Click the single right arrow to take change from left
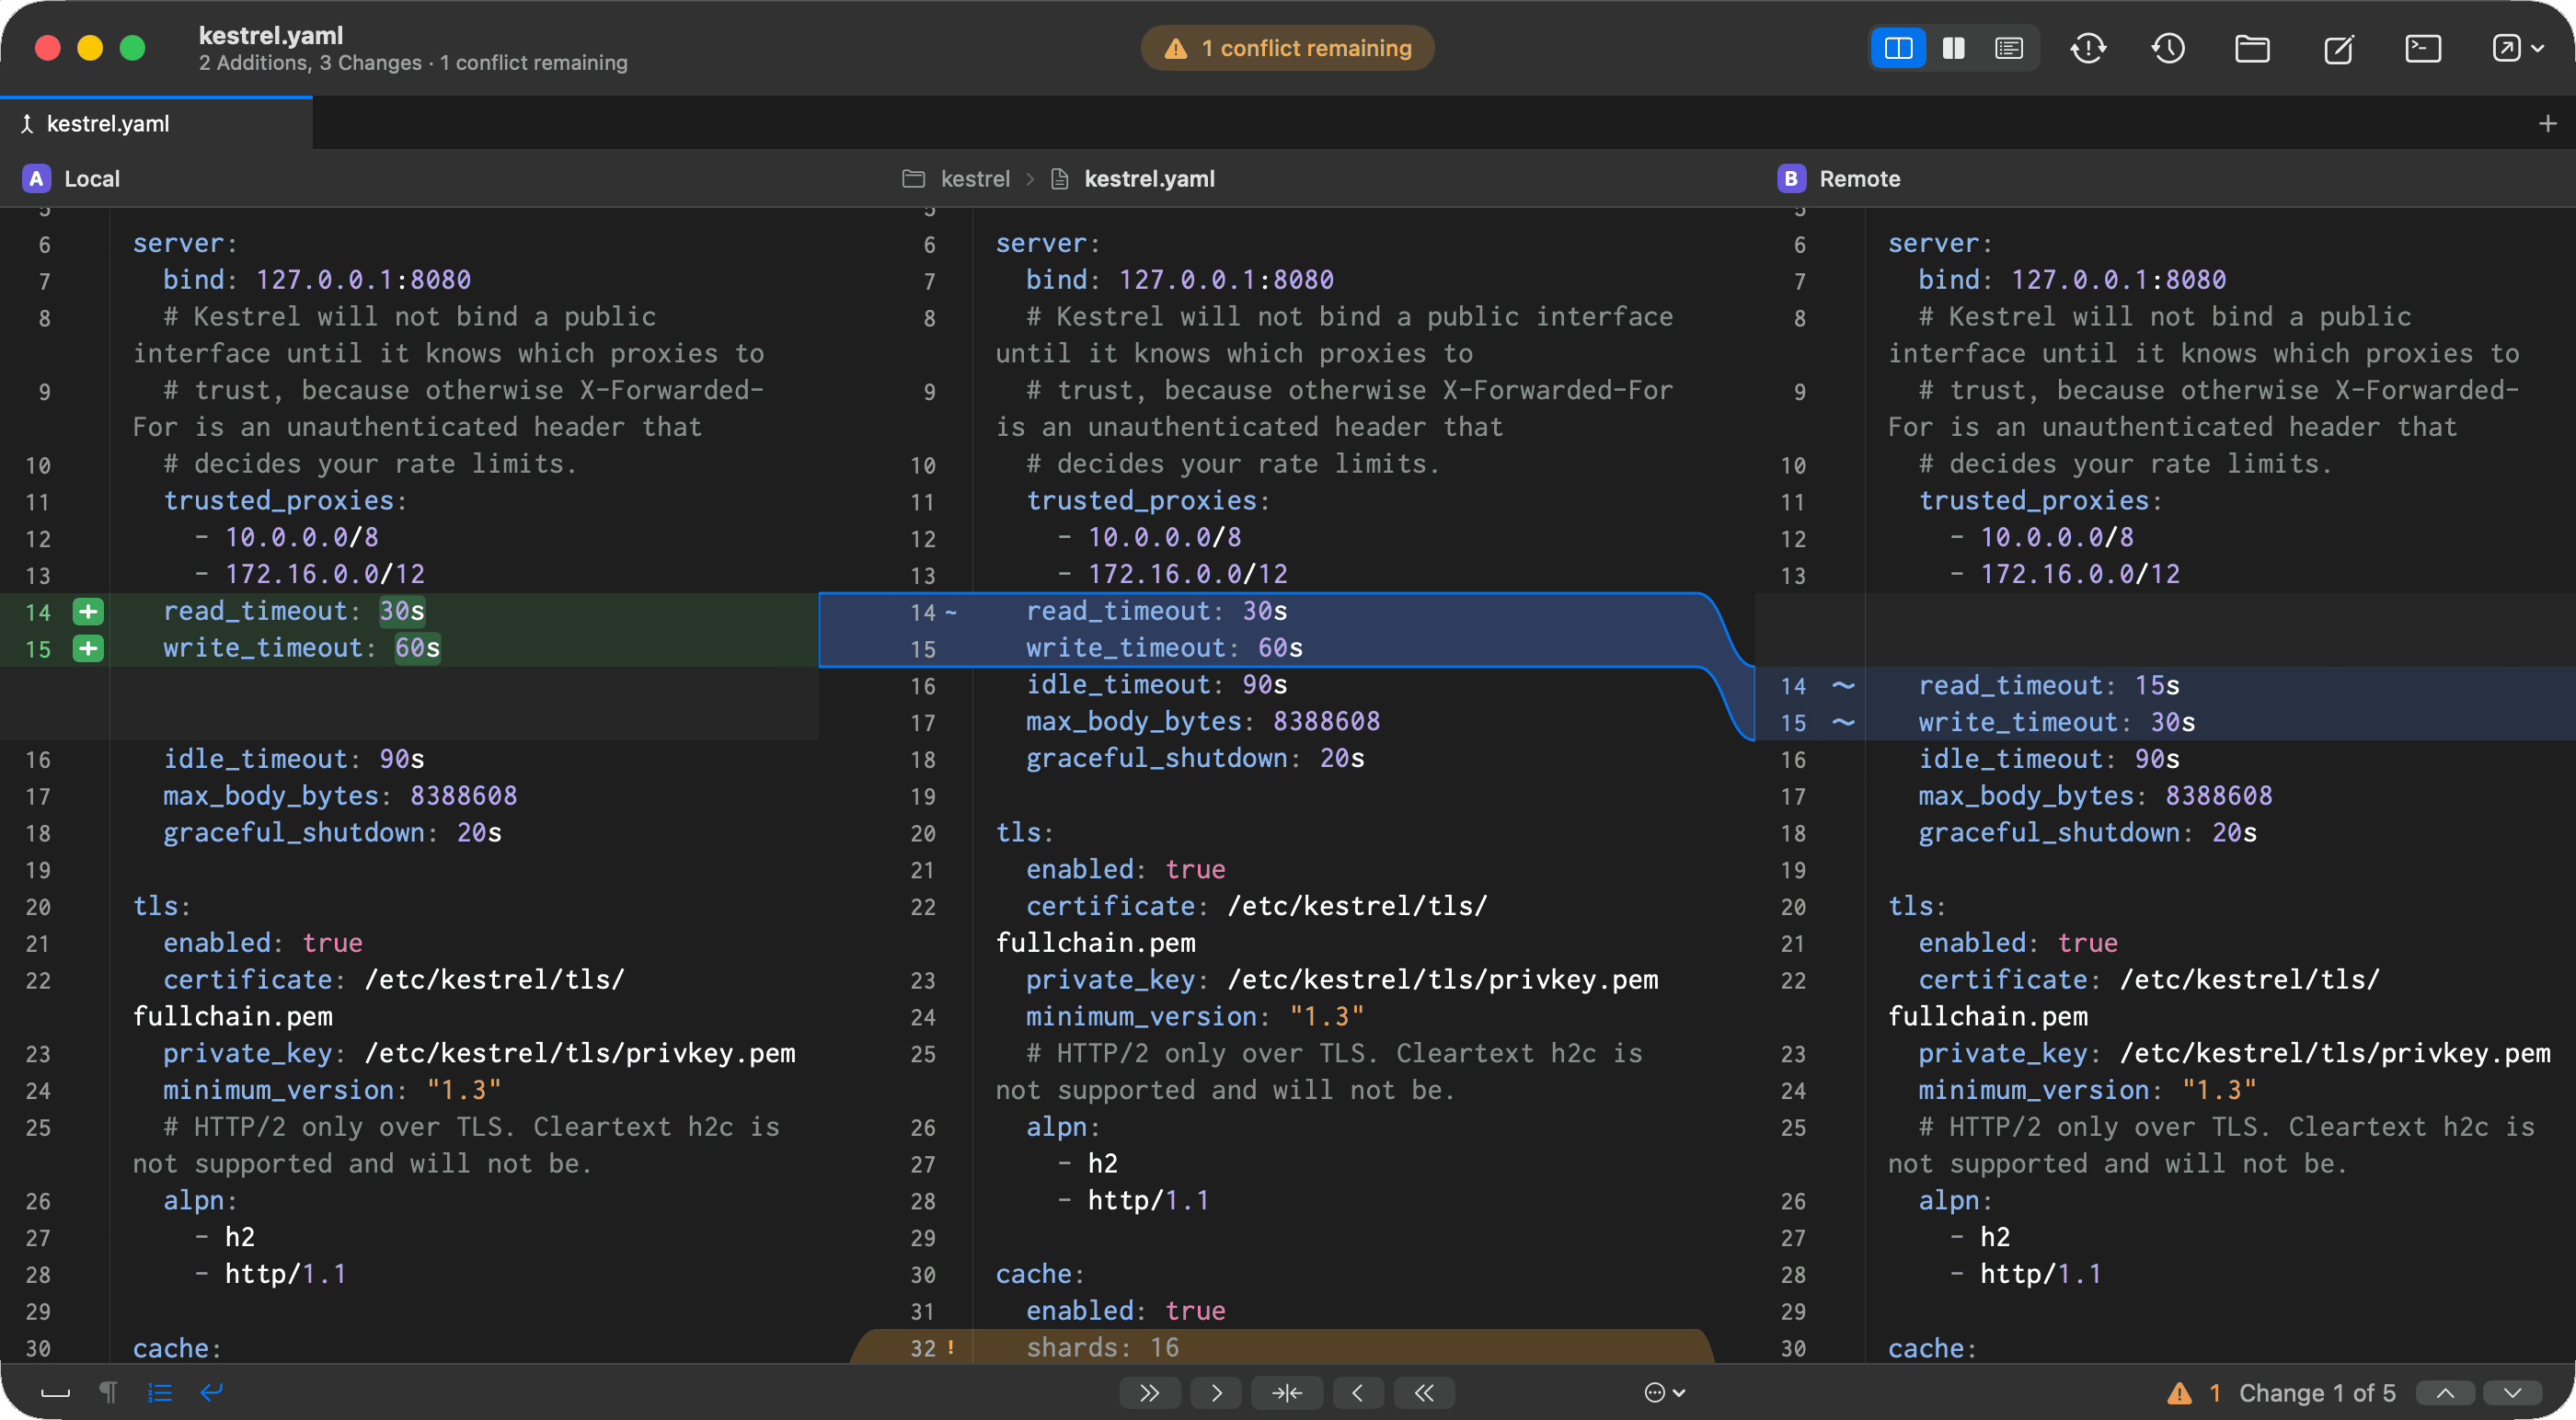Screen dimensions: 2576x1420 (x=1216, y=1392)
